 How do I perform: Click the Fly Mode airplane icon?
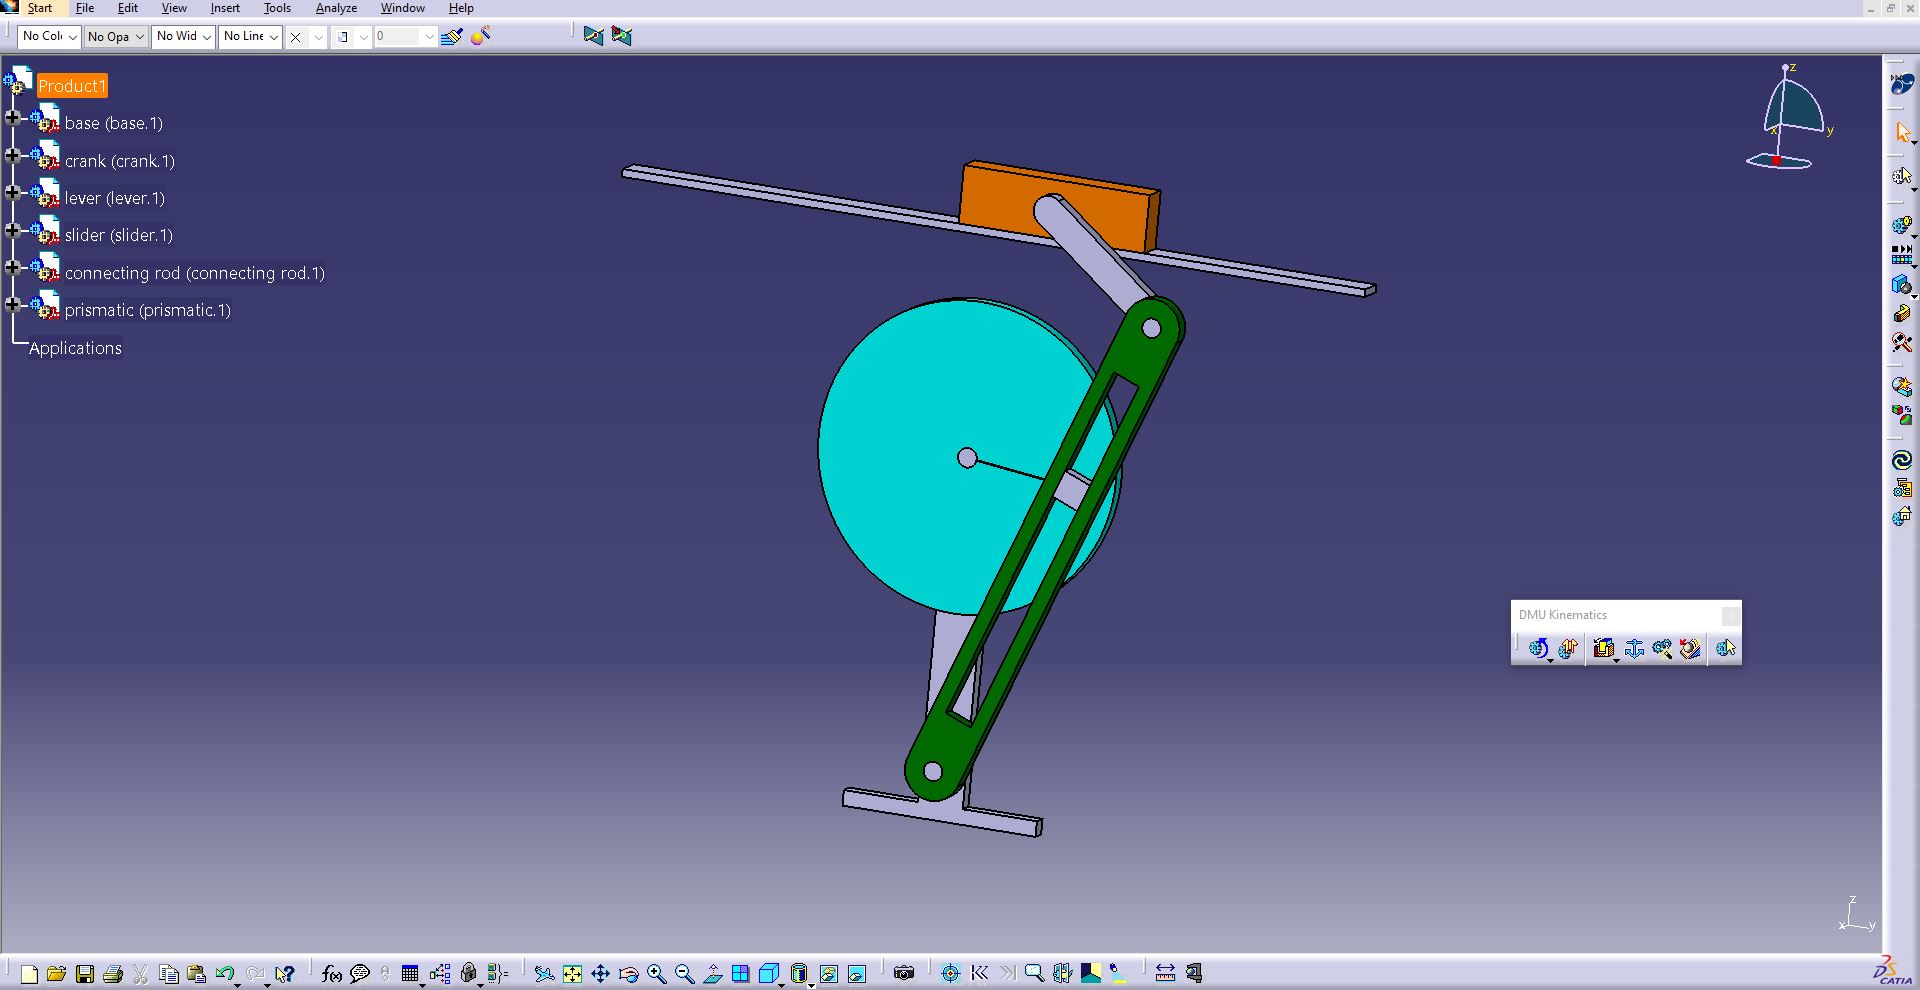(544, 973)
